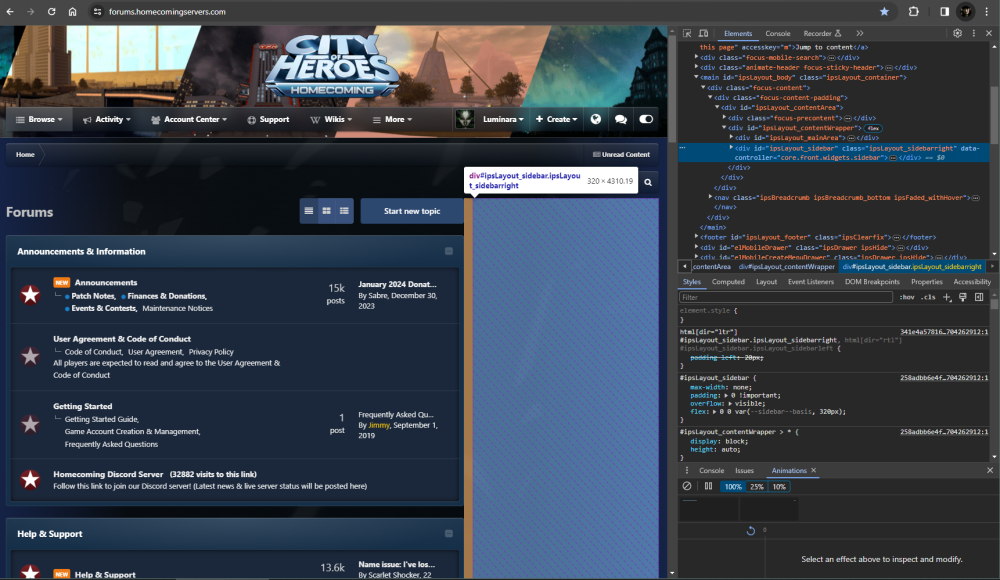
Task: Toggle the device toolbar icon
Action: point(704,33)
